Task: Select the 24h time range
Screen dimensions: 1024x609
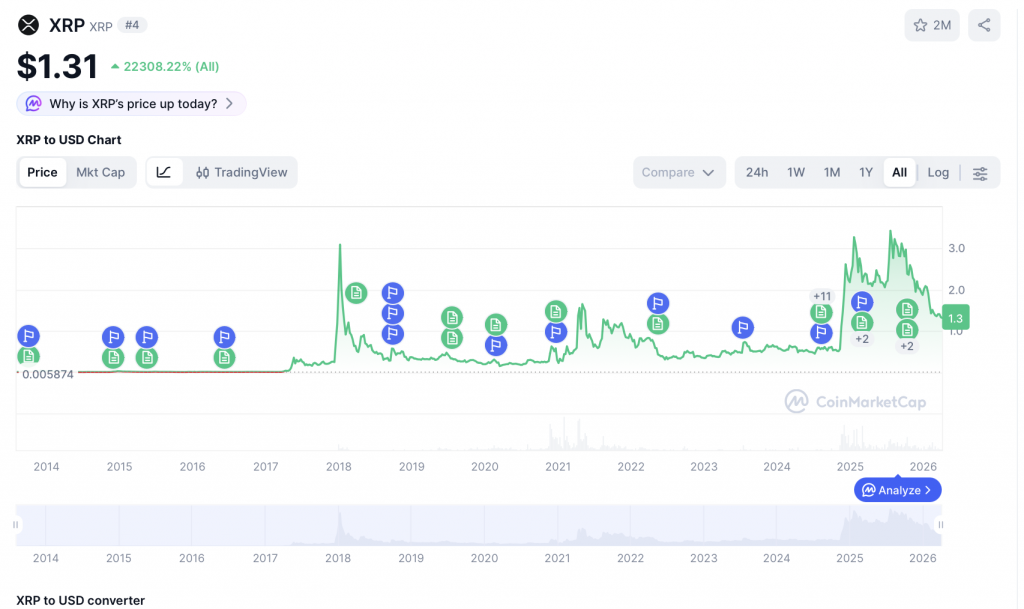Action: (x=757, y=172)
